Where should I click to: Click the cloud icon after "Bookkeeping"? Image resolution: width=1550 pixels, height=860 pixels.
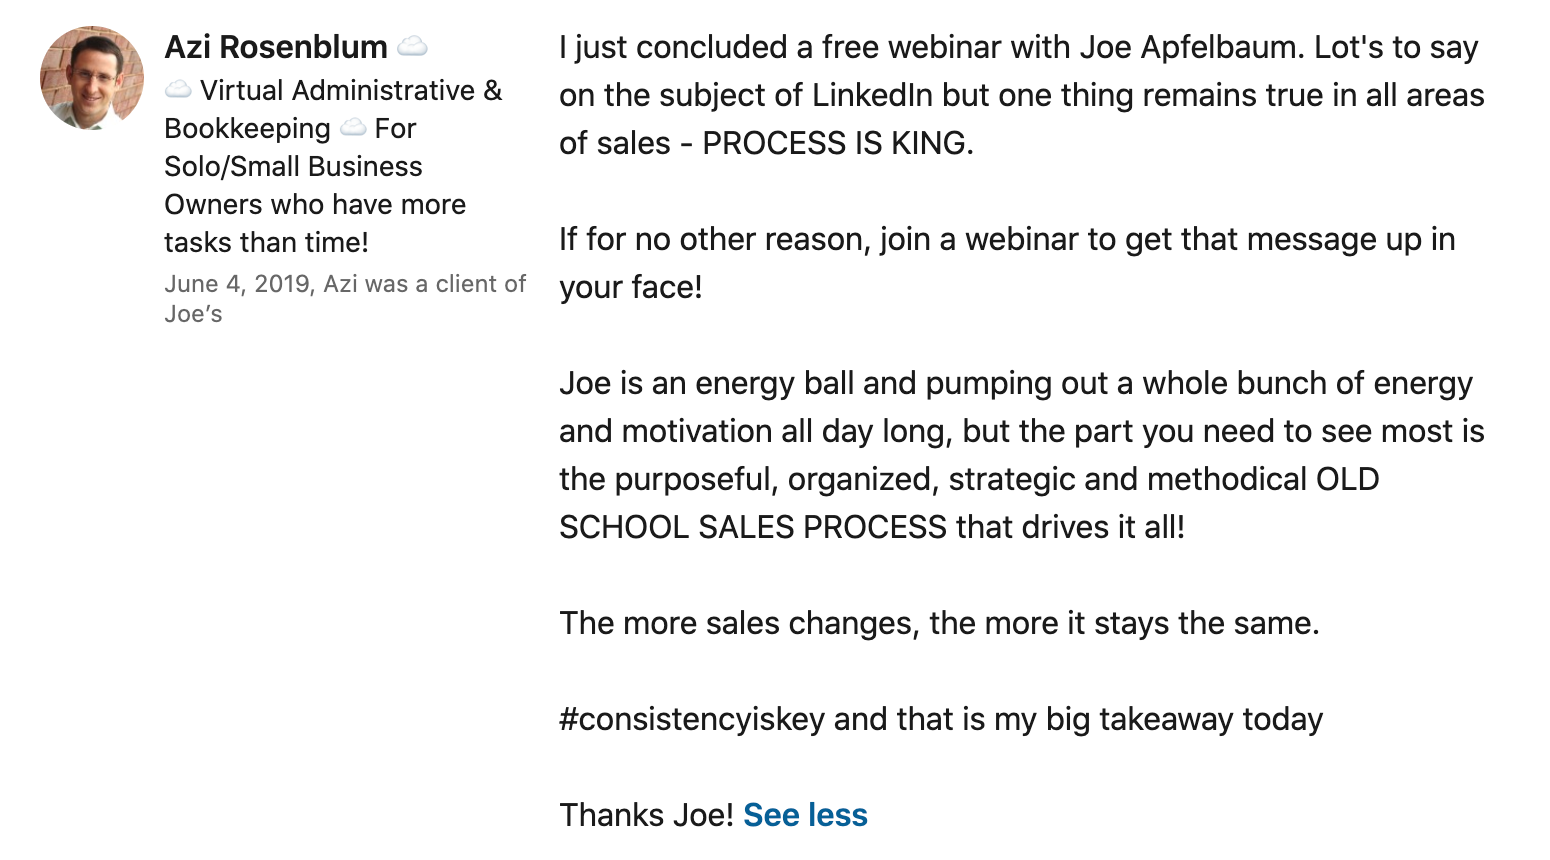click(x=353, y=129)
